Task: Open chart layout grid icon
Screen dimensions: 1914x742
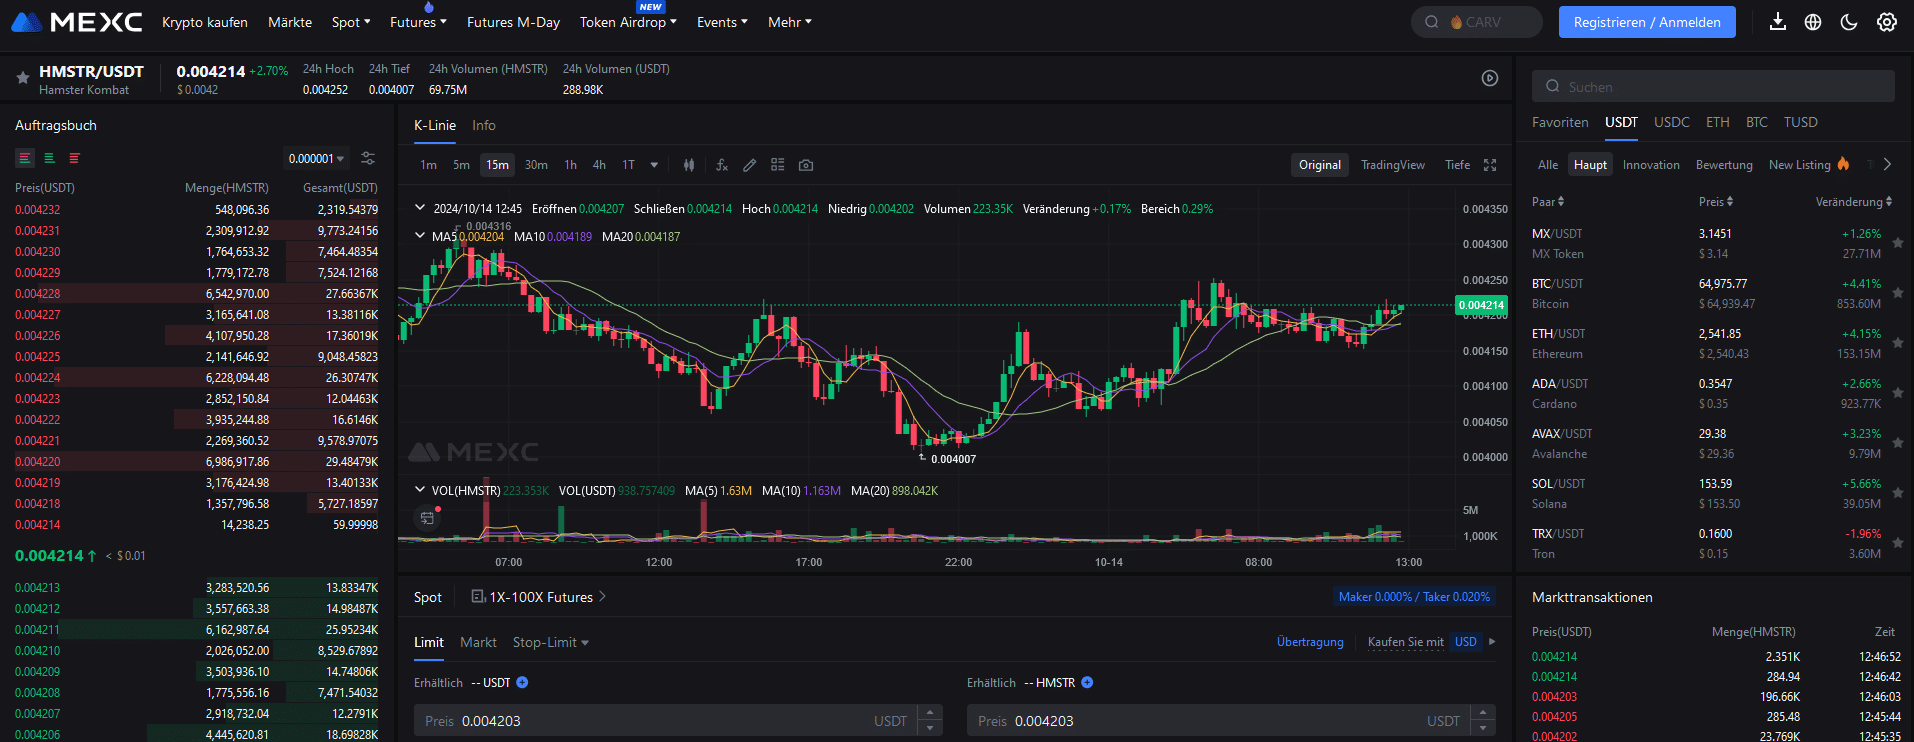Action: [x=777, y=165]
